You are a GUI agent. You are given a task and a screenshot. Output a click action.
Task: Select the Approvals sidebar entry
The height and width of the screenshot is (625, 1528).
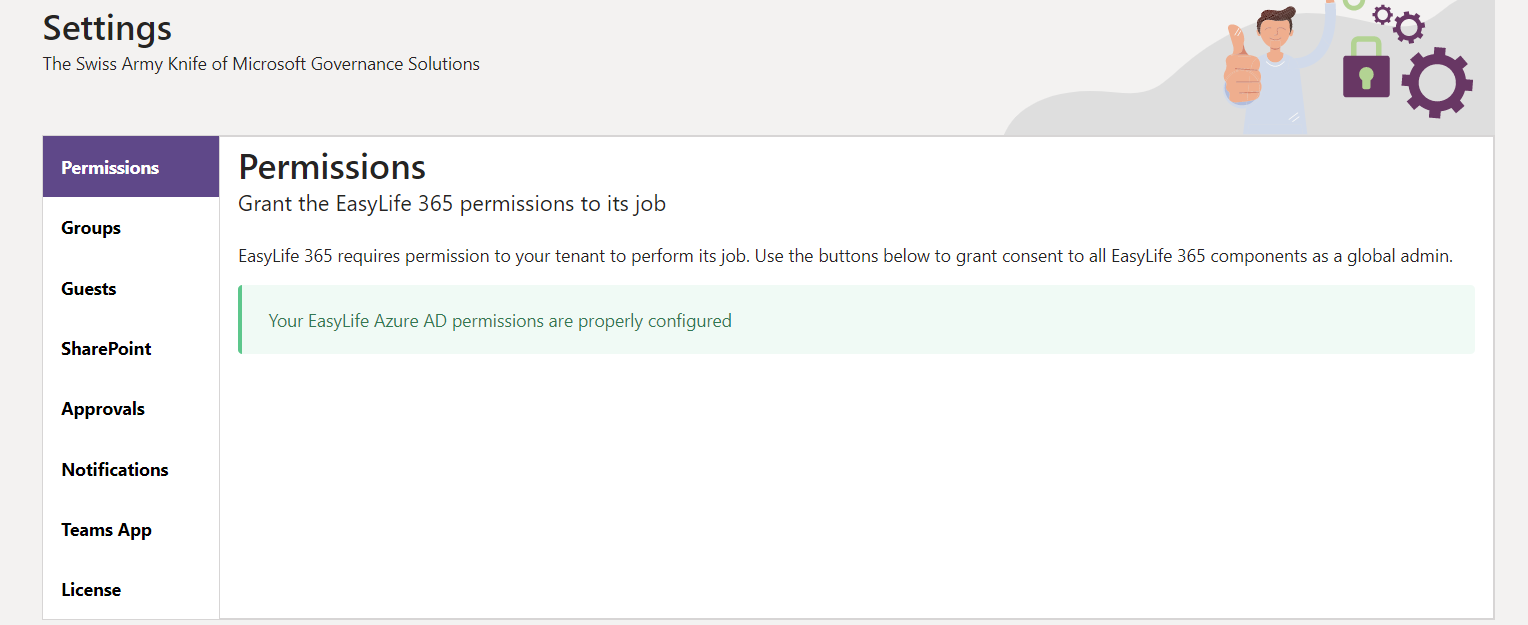pos(103,409)
